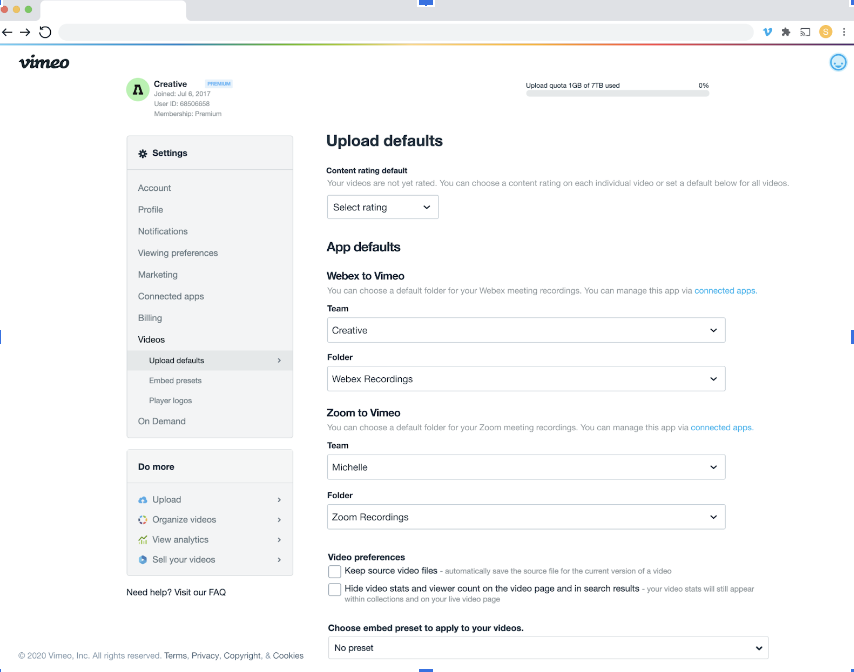Screen dimensions: 854x672
Task: Open the Terms link in footer
Action: coord(175,656)
